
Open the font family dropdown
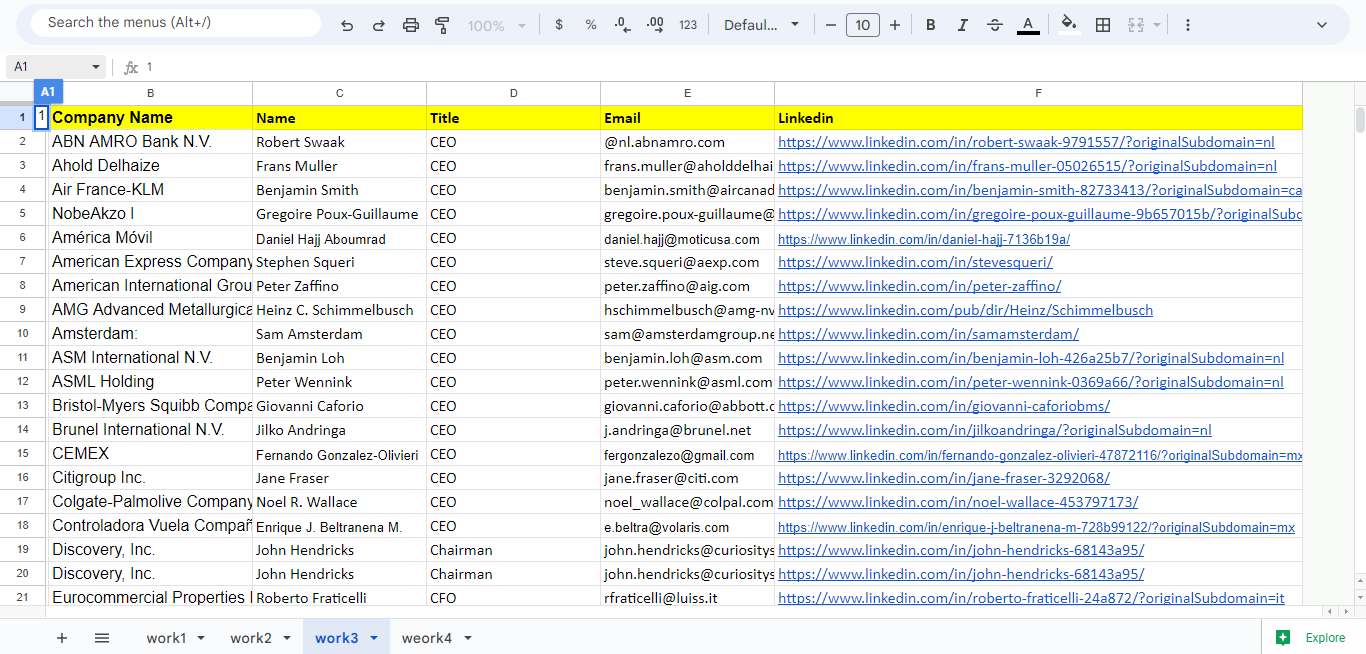coord(762,25)
